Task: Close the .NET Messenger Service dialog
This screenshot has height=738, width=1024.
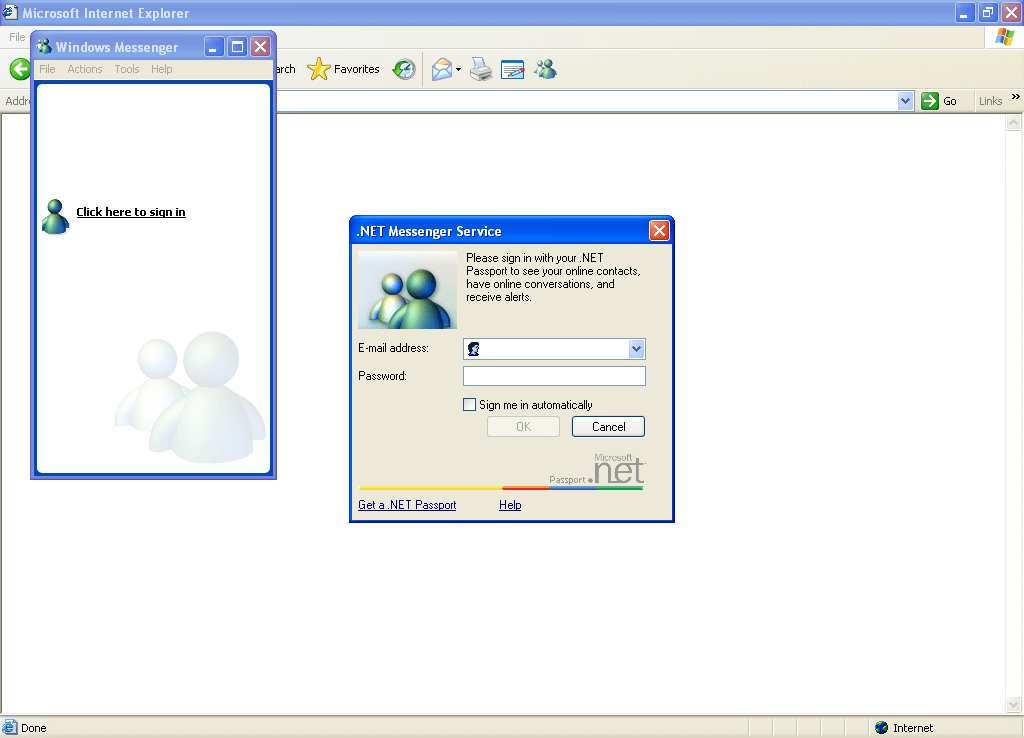Action: click(659, 231)
